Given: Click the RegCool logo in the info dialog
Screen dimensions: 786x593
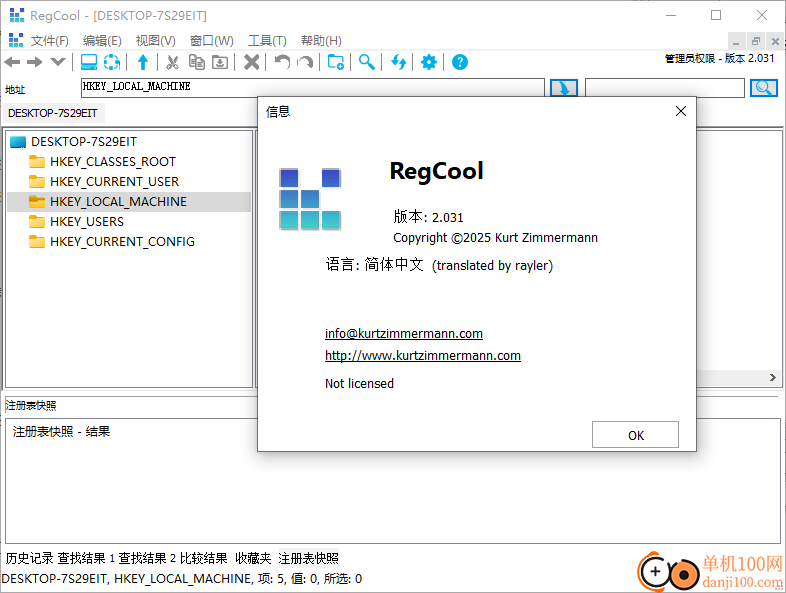Looking at the screenshot, I should 310,199.
